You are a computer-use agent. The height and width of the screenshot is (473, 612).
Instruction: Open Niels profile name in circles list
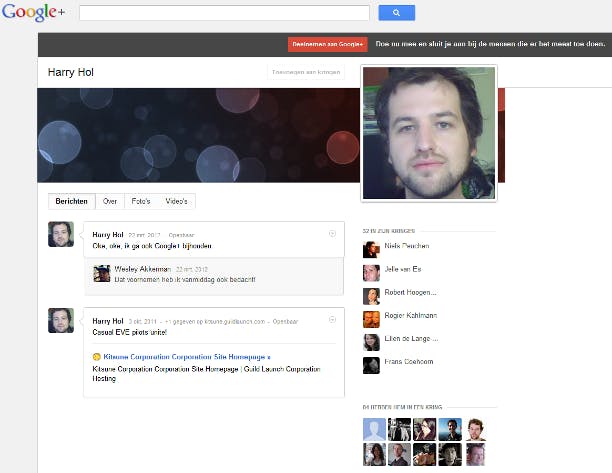[407, 246]
